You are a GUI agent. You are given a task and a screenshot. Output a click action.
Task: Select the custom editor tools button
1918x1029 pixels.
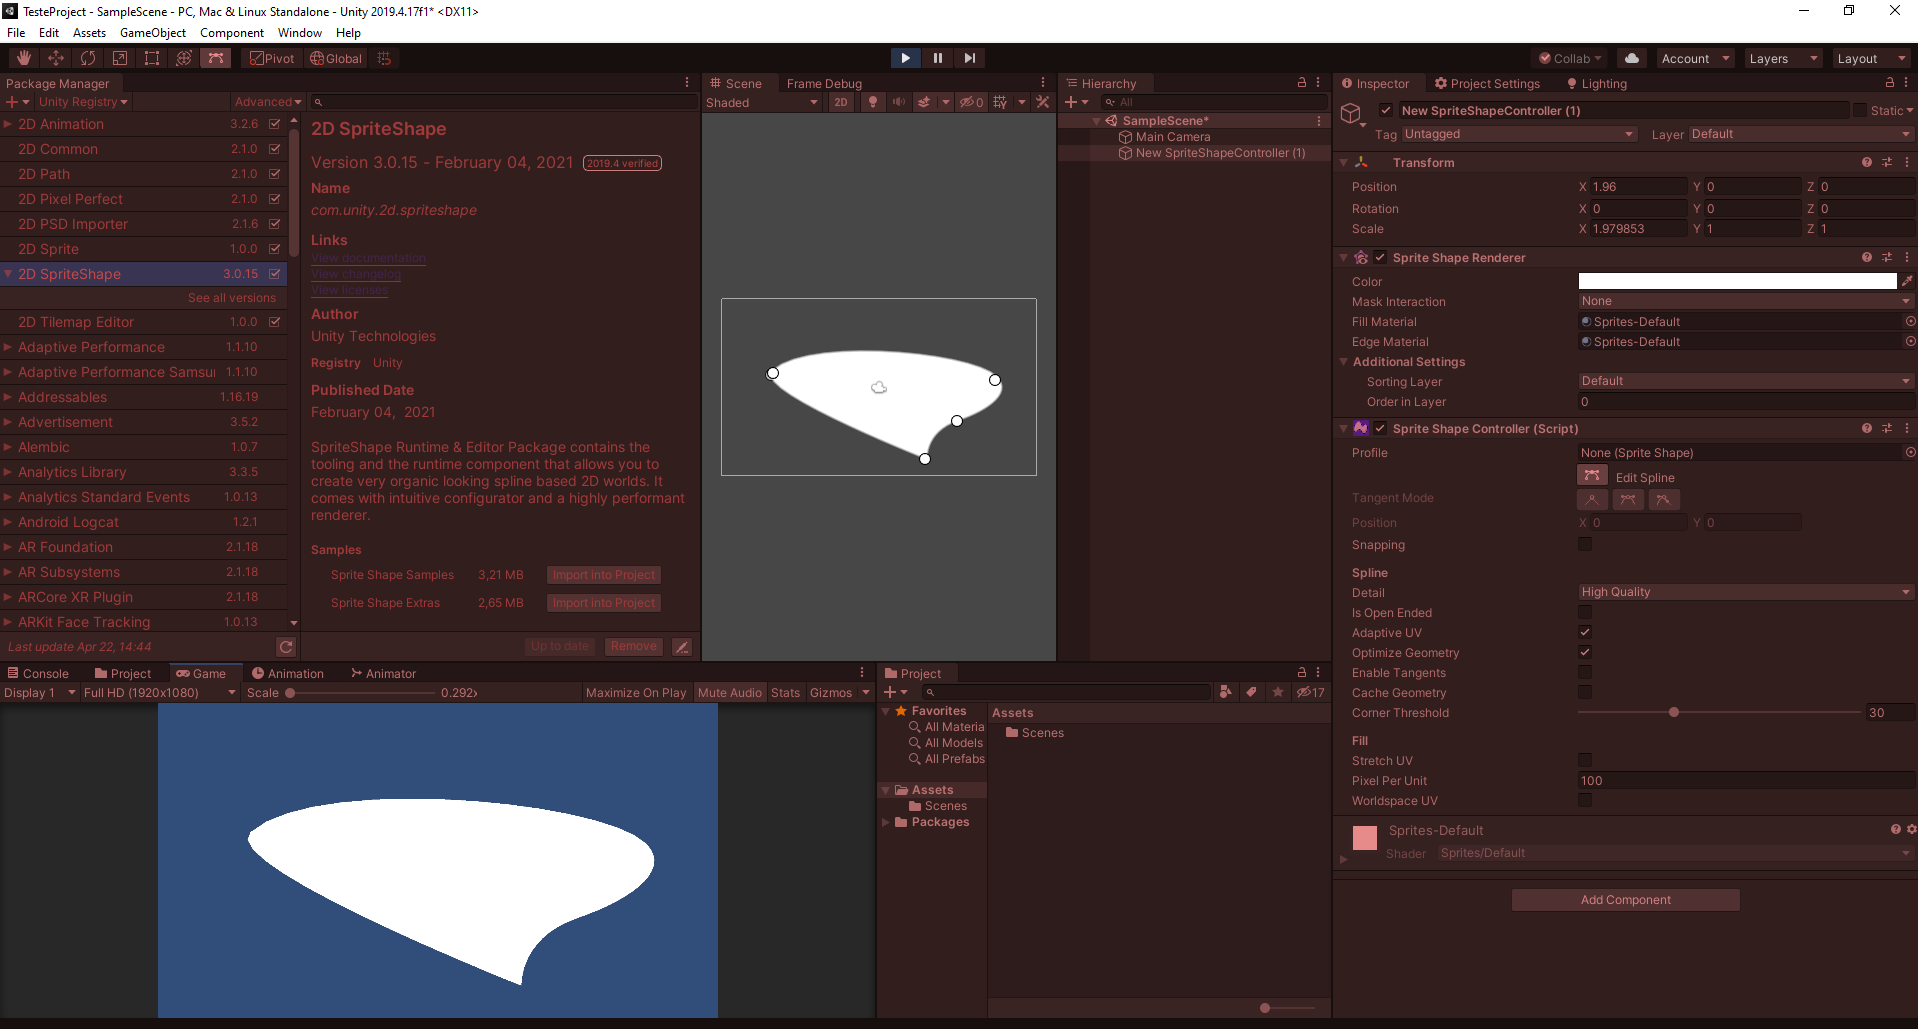click(215, 58)
